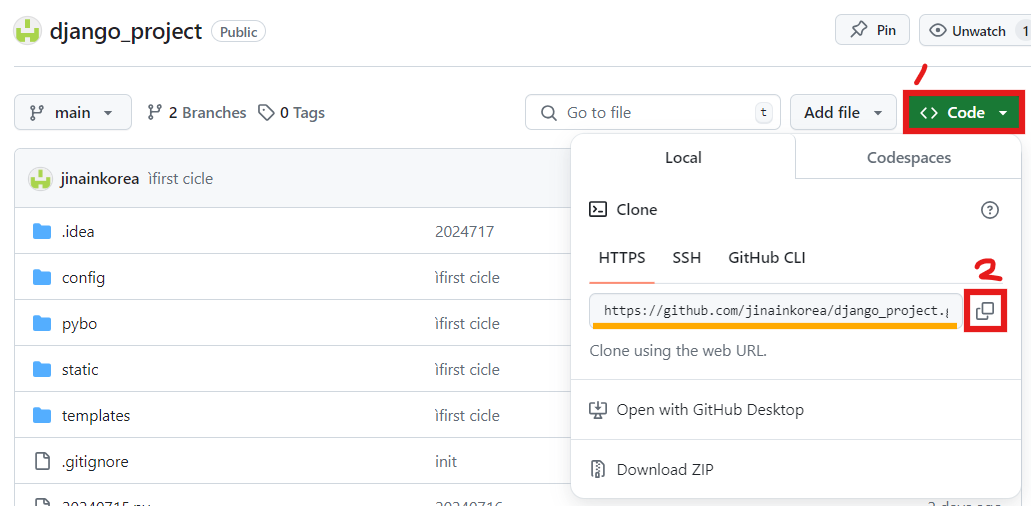The width and height of the screenshot is (1031, 506).
Task: Click the Clone help question mark icon
Action: (x=990, y=210)
